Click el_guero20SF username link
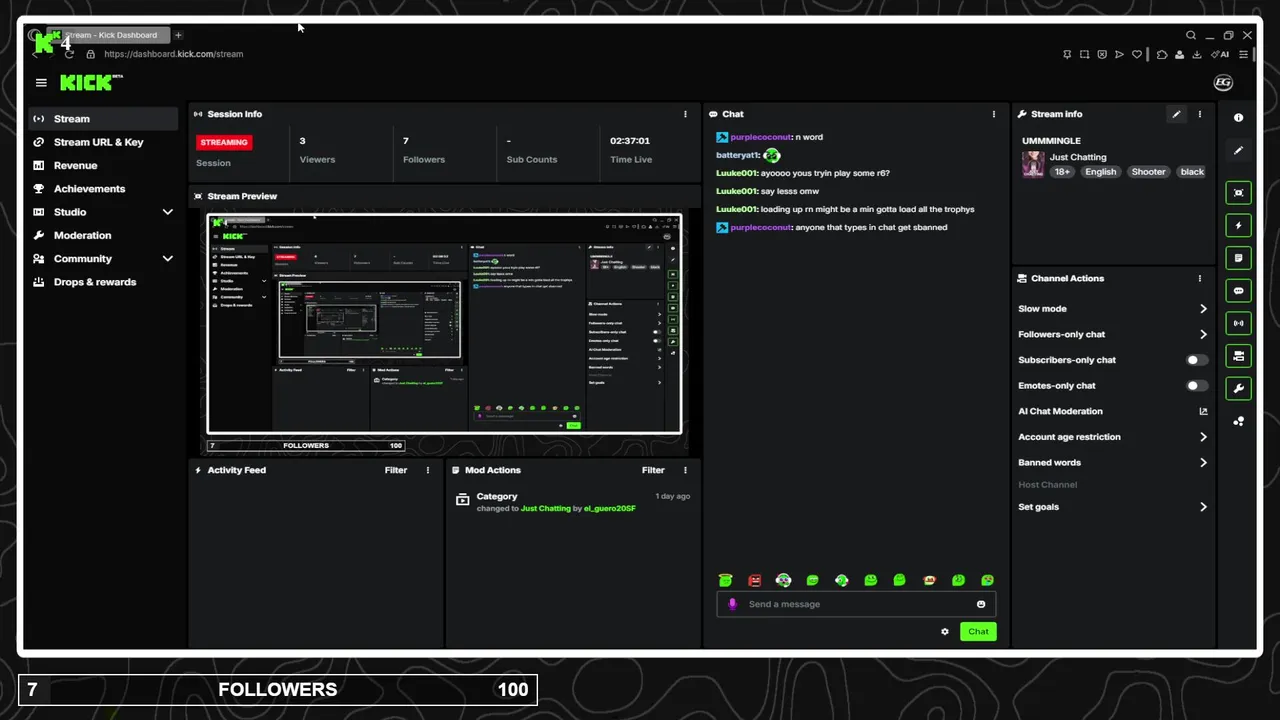Image resolution: width=1280 pixels, height=720 pixels. click(x=610, y=509)
